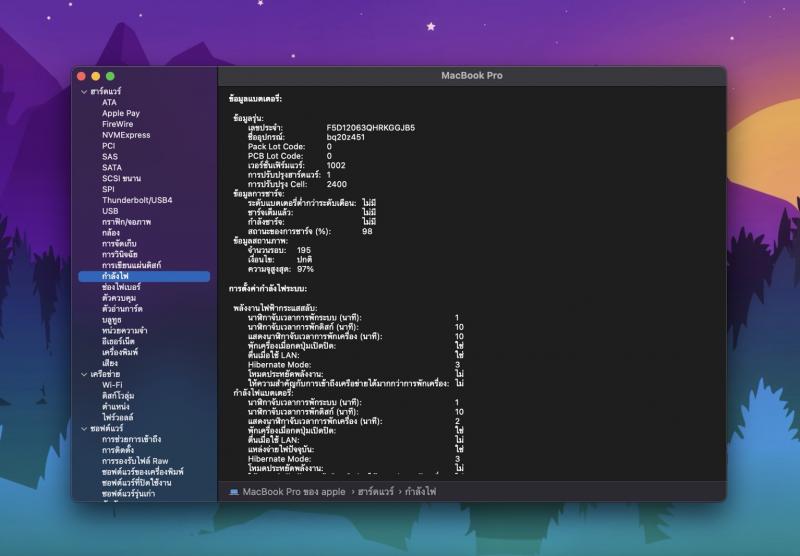Image resolution: width=800 pixels, height=556 pixels.
Task: Select PCI in the hardware list
Action: tap(108, 146)
